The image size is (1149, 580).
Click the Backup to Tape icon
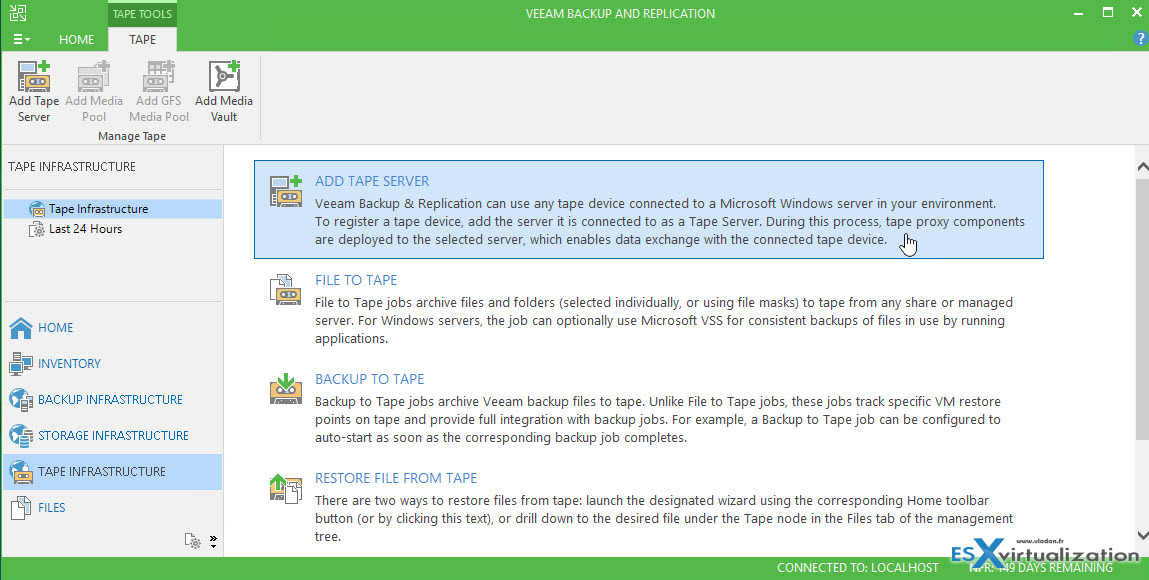[x=285, y=389]
